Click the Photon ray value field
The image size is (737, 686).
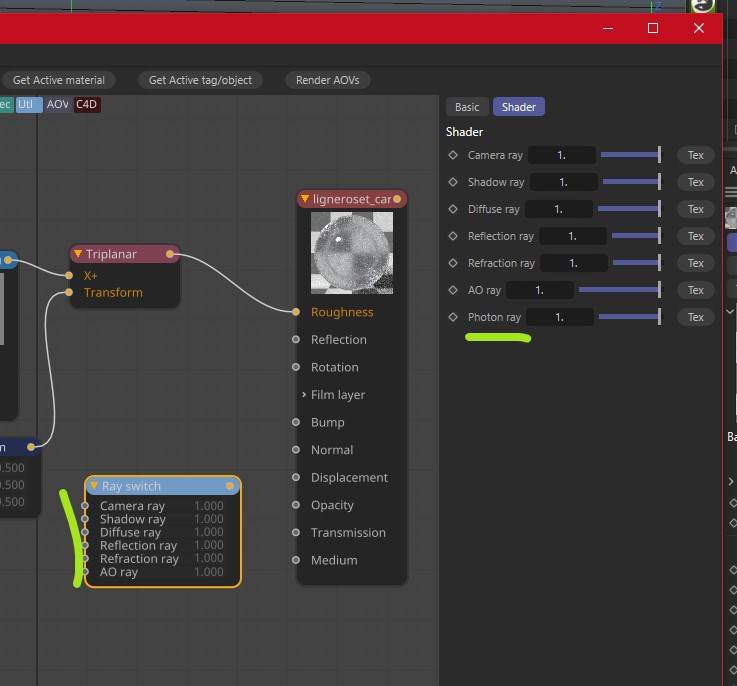[x=559, y=317]
